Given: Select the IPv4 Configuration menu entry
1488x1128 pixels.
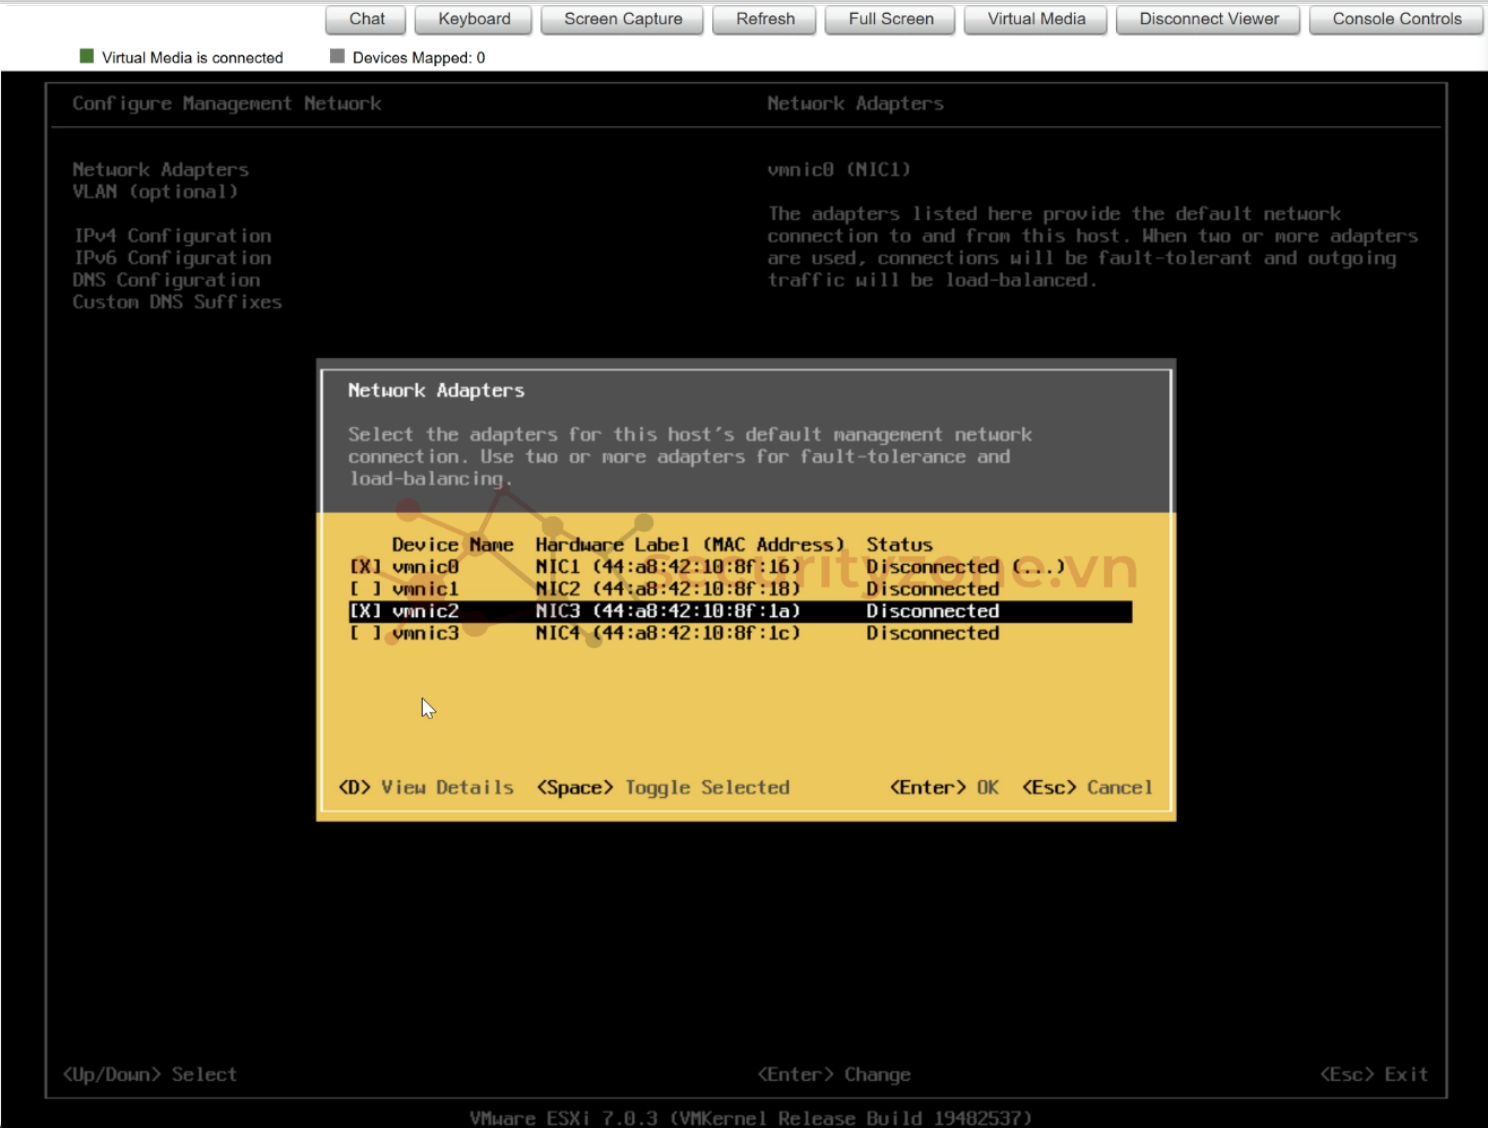Looking at the screenshot, I should click(x=172, y=236).
